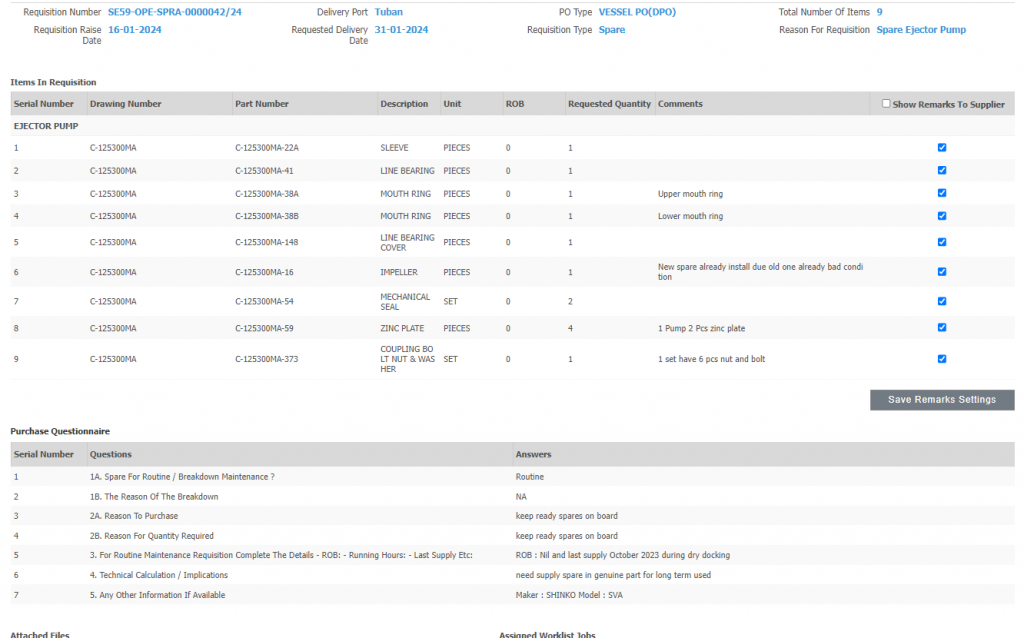Toggle the remarks checkbox for the ZINC PLATE row

coord(942,328)
